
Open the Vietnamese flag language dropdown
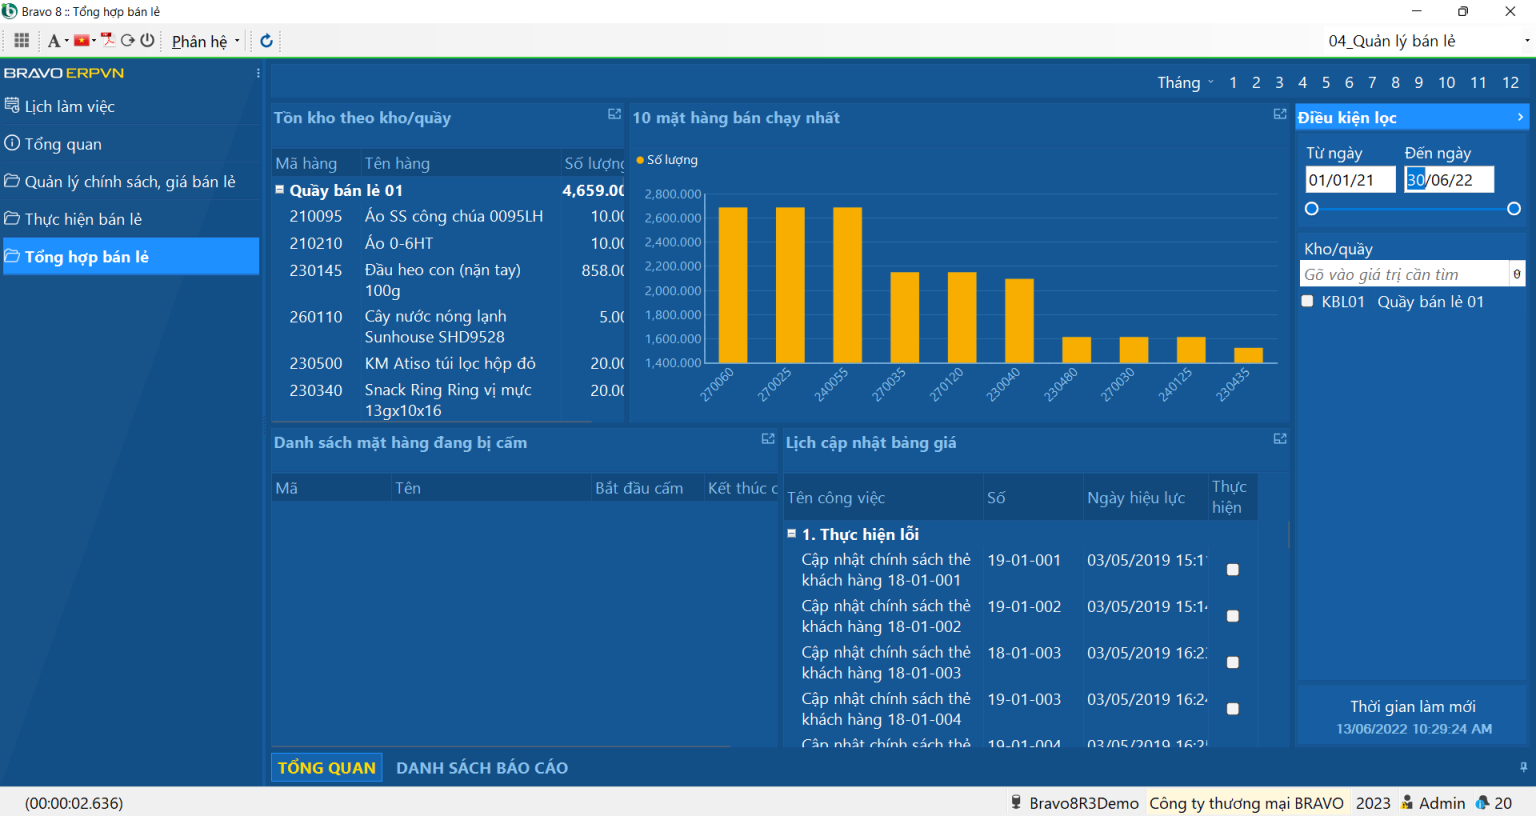pyautogui.click(x=84, y=41)
